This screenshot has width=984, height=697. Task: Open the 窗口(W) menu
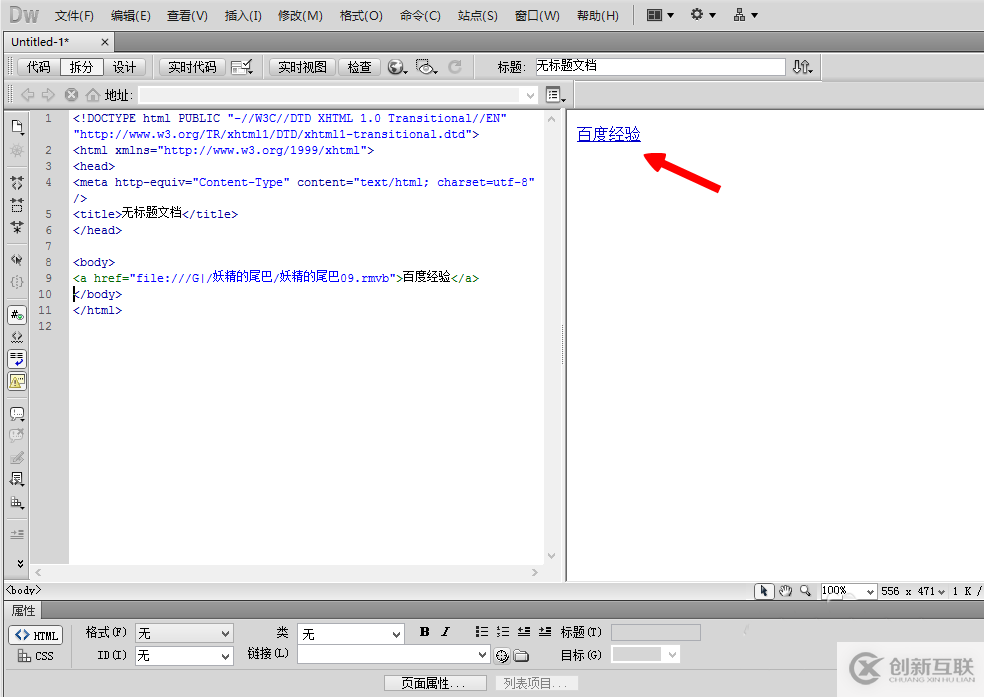537,16
